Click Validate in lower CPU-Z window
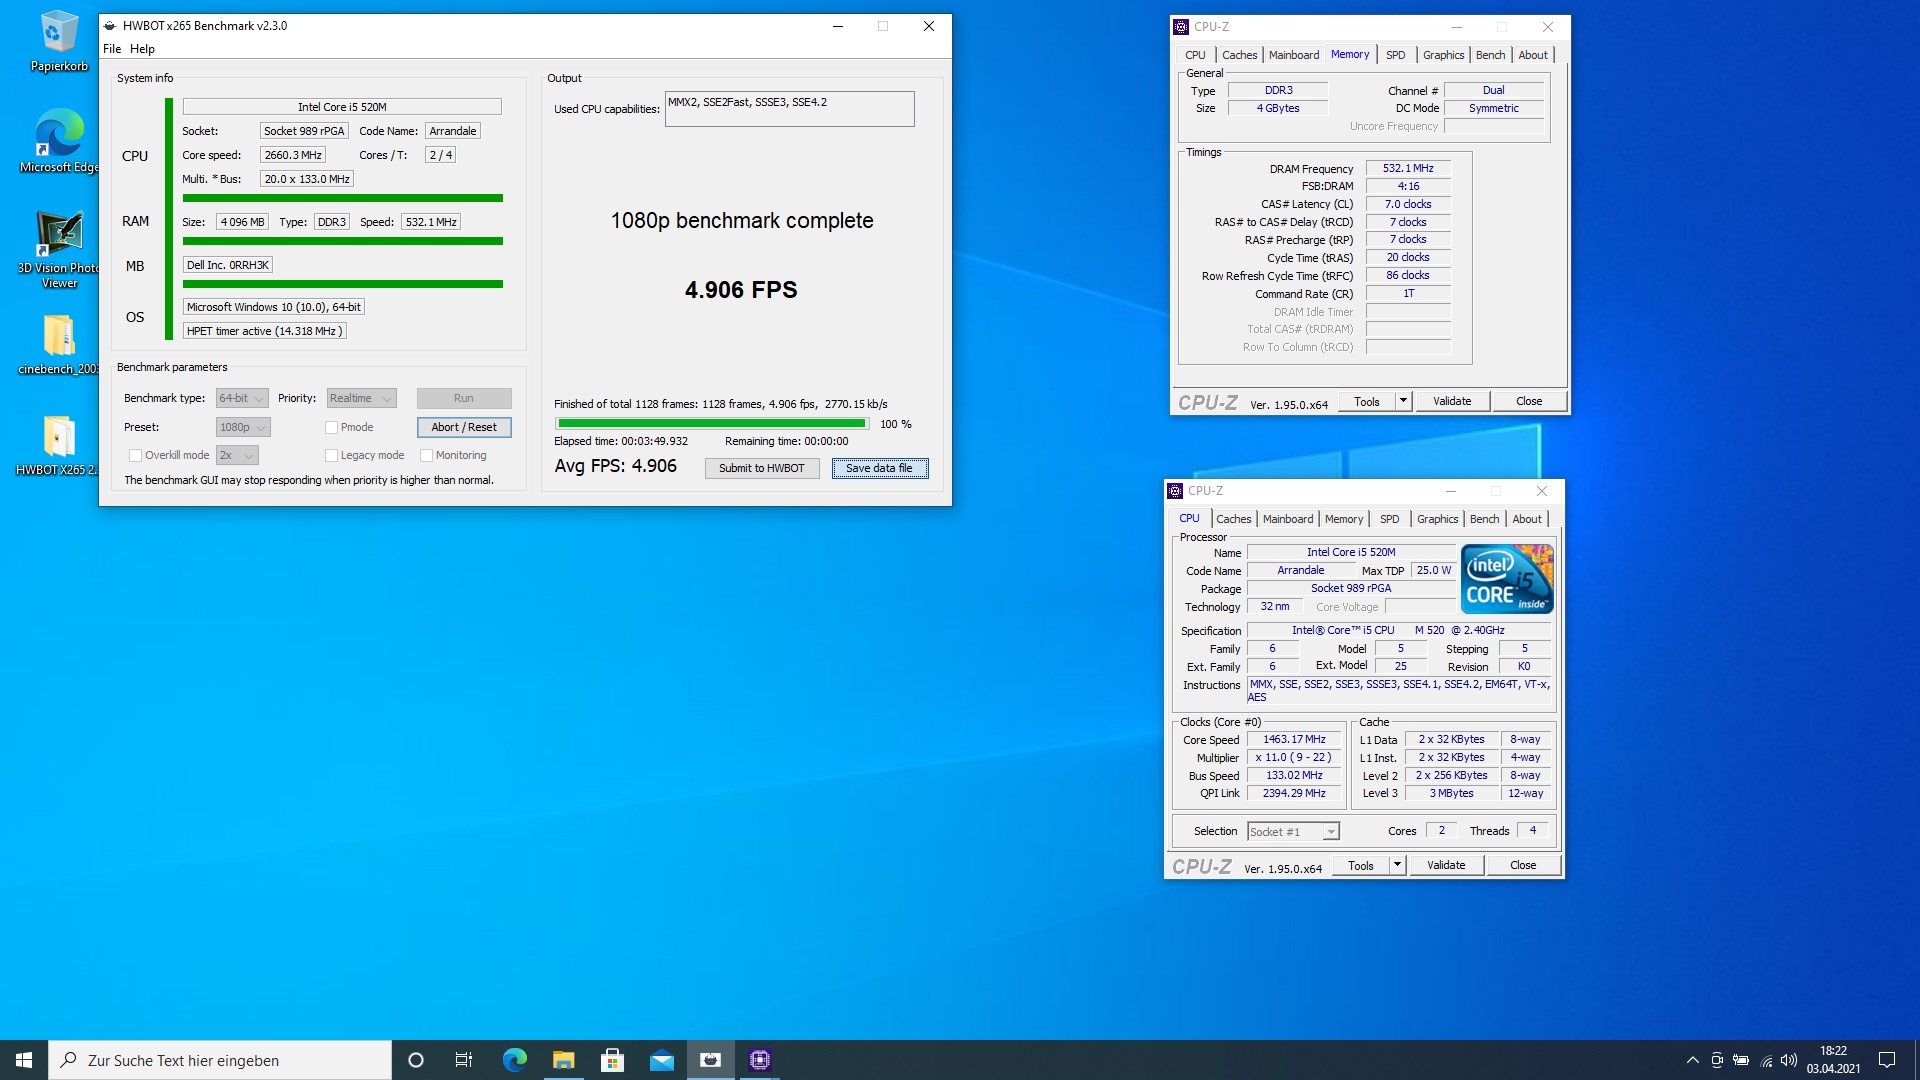1920x1080 pixels. pos(1446,865)
